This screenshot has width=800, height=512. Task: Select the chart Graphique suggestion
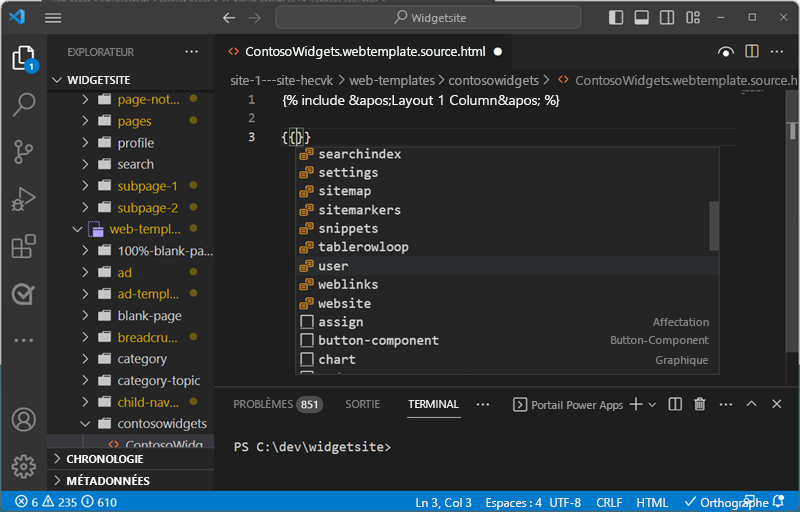[507, 359]
